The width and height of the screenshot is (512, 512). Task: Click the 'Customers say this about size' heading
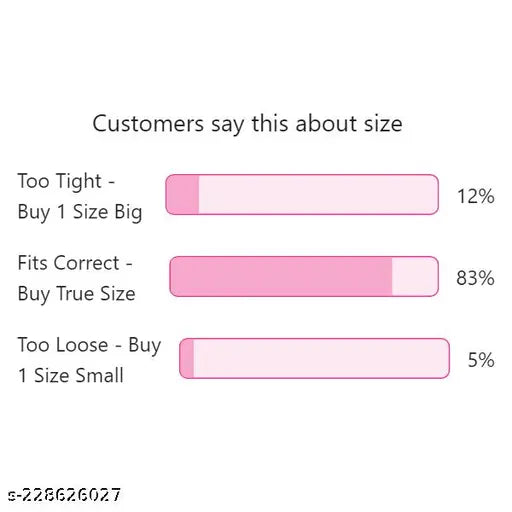pos(247,124)
